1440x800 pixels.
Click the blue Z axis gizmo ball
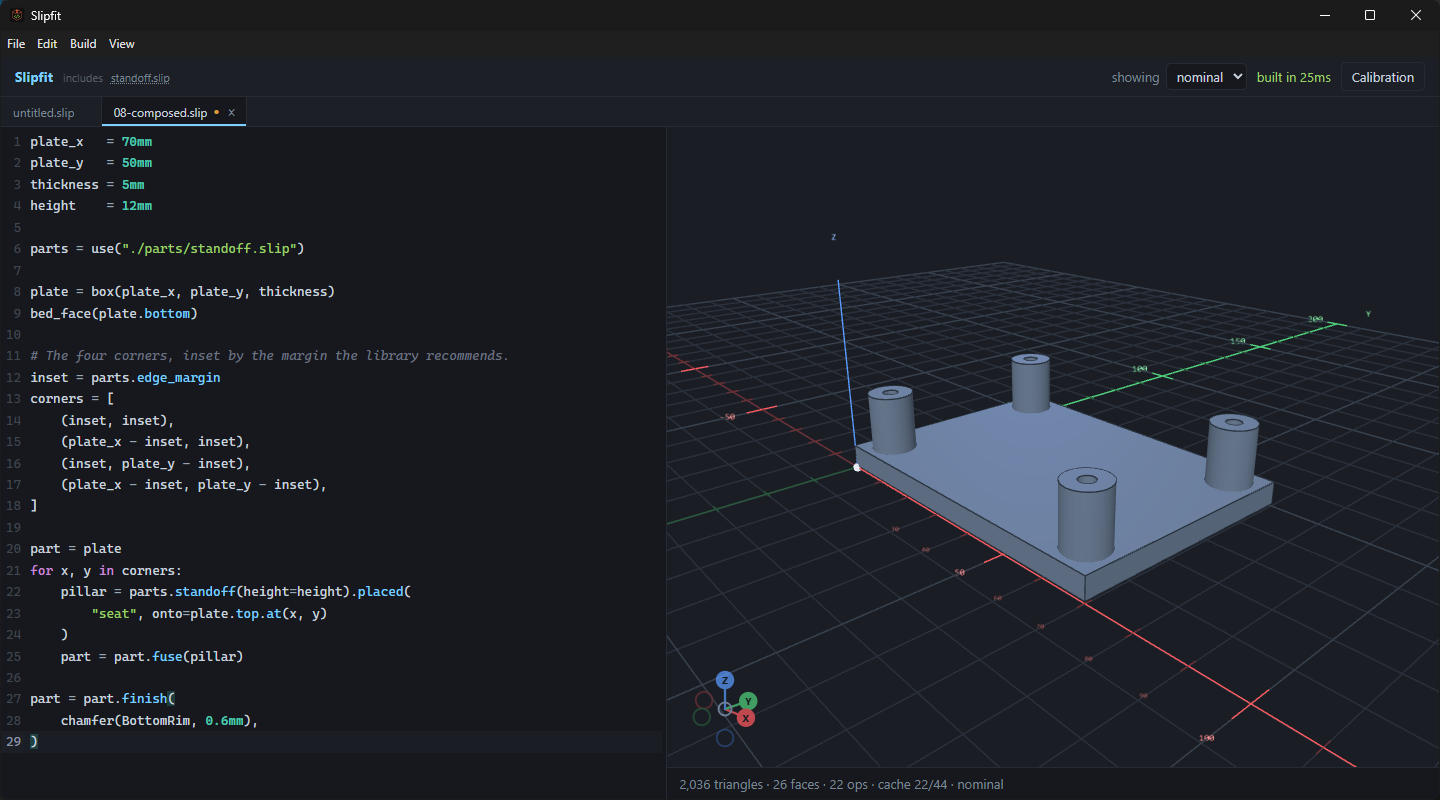coord(725,680)
